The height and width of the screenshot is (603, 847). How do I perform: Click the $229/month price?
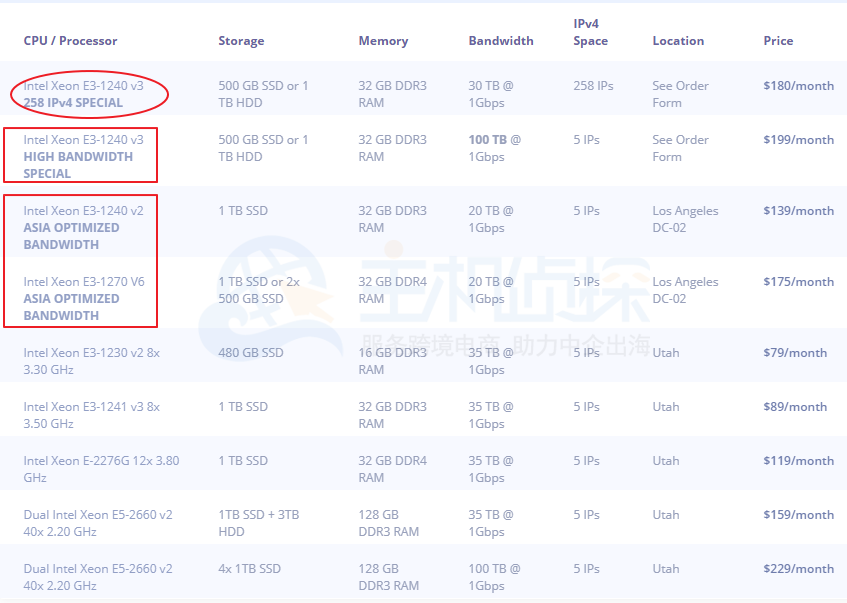[798, 569]
